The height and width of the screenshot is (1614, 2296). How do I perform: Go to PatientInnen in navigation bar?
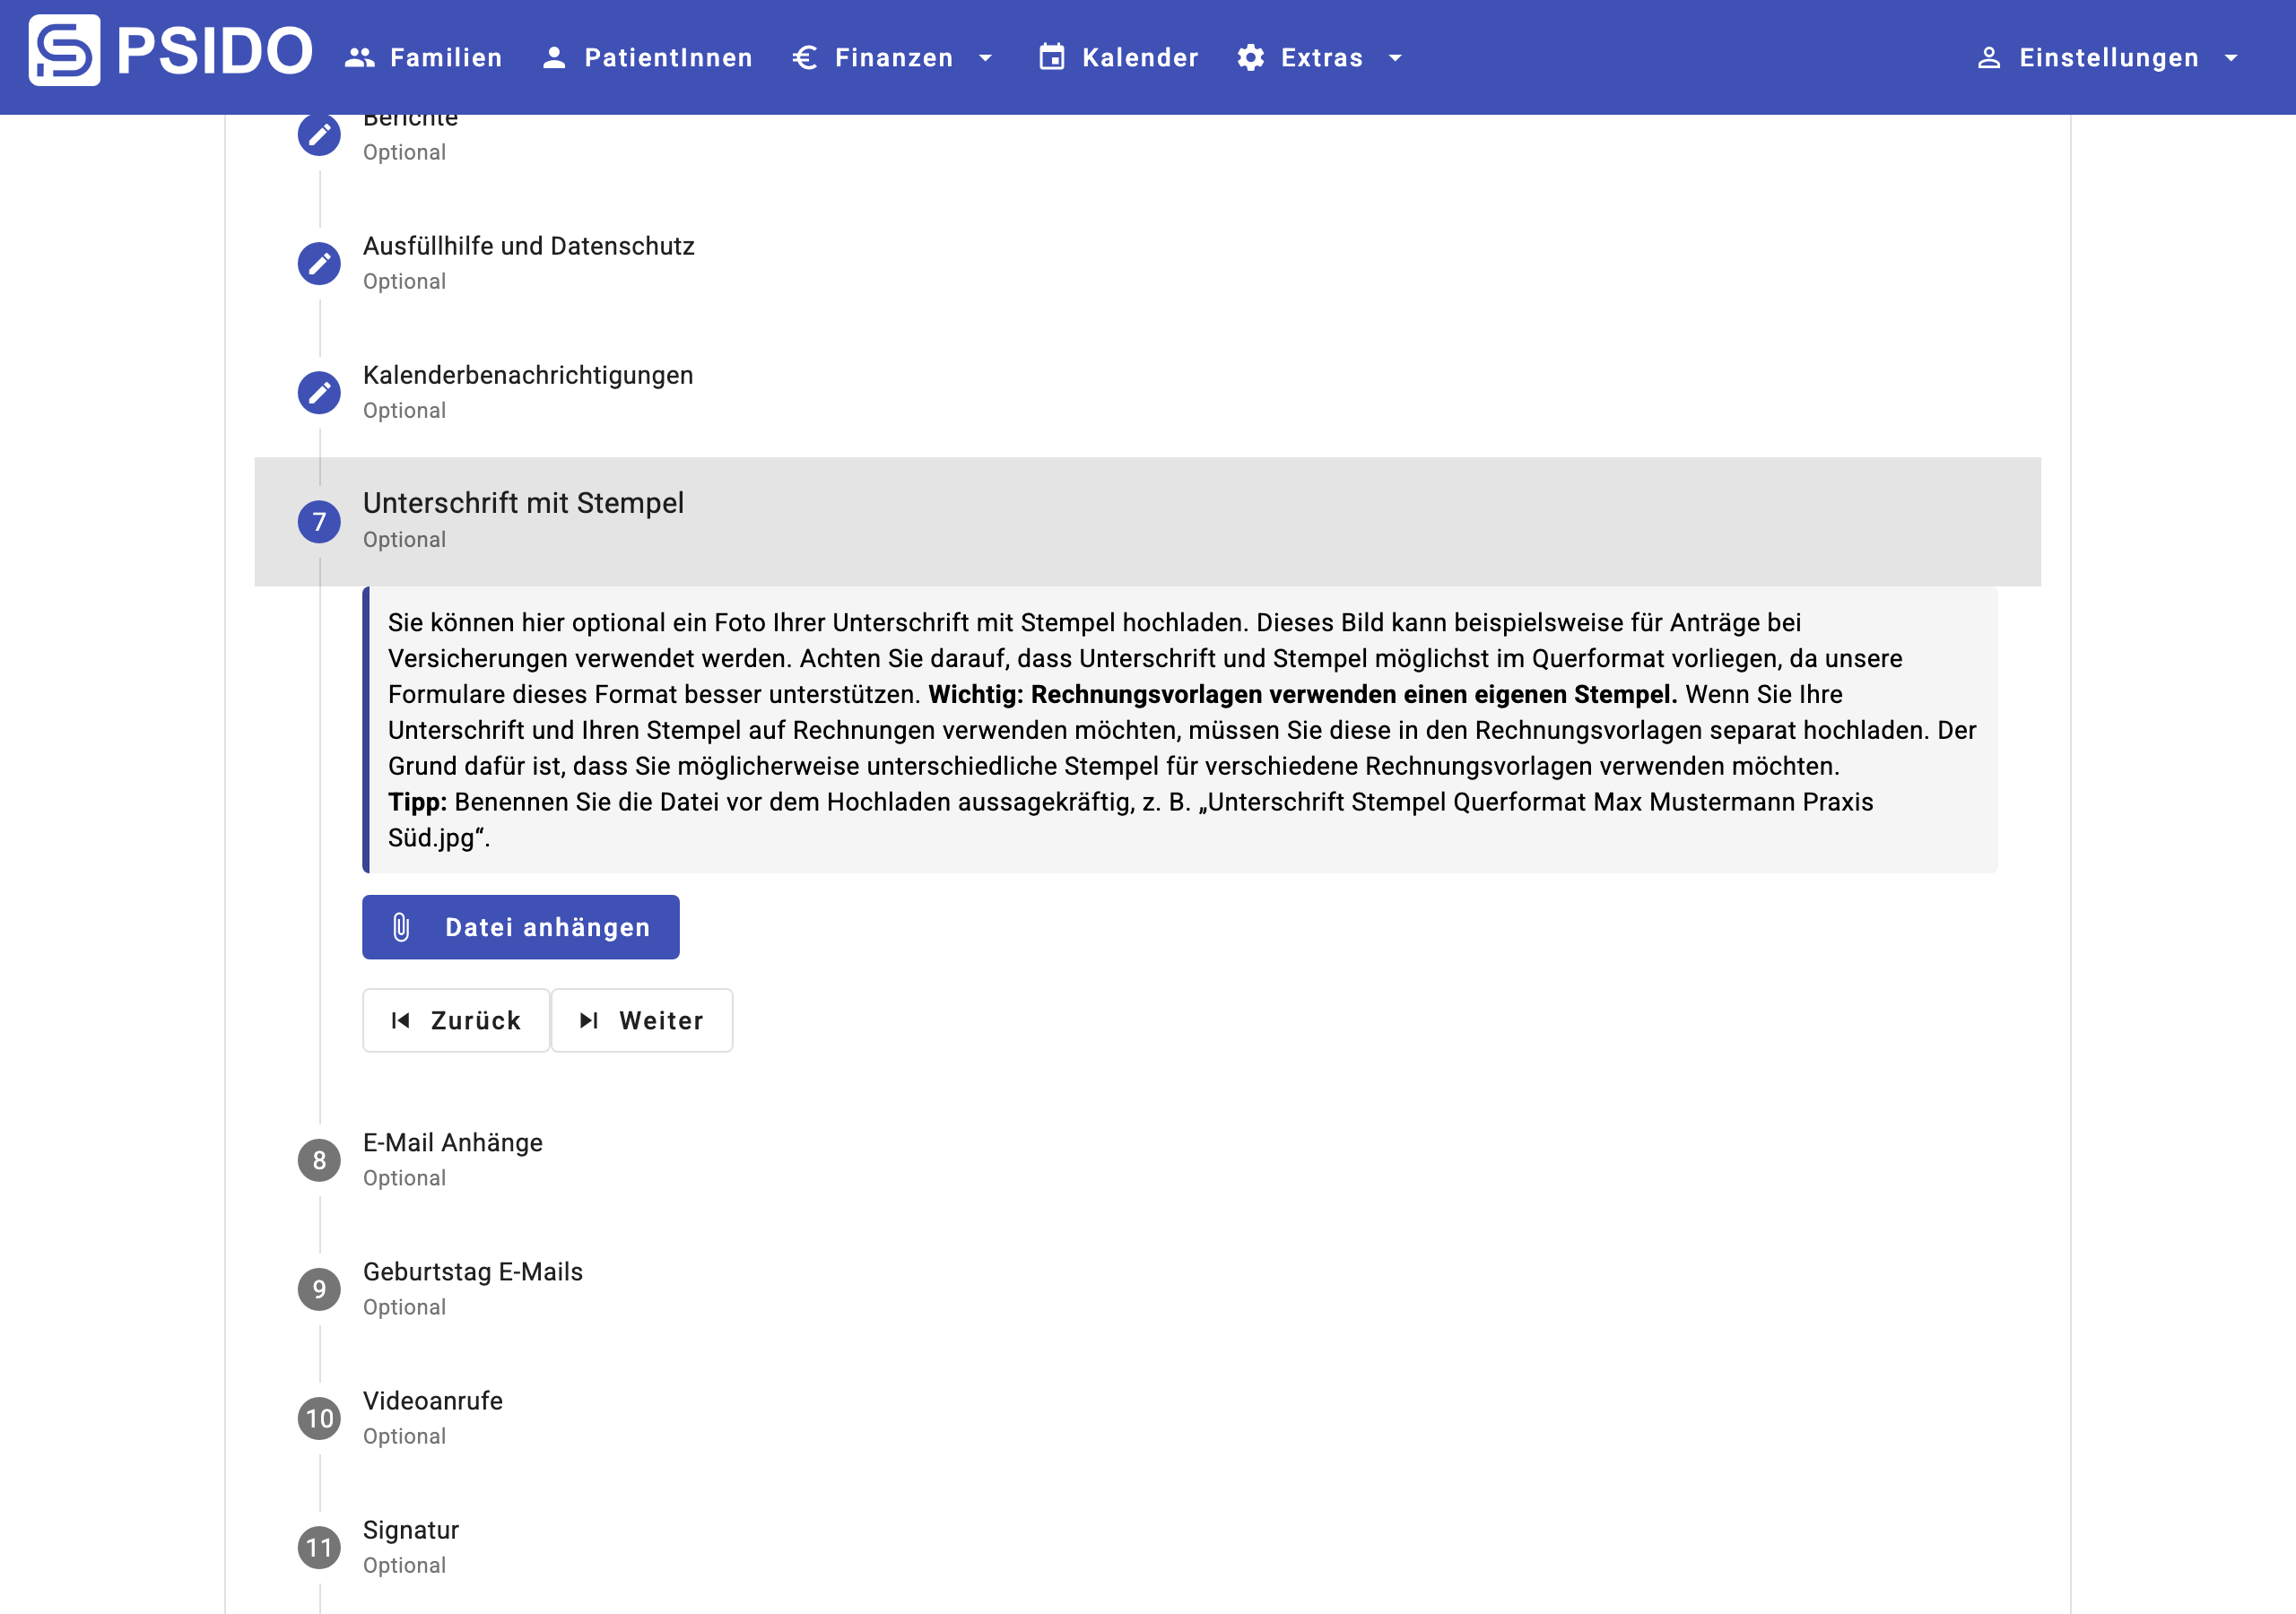tap(647, 58)
